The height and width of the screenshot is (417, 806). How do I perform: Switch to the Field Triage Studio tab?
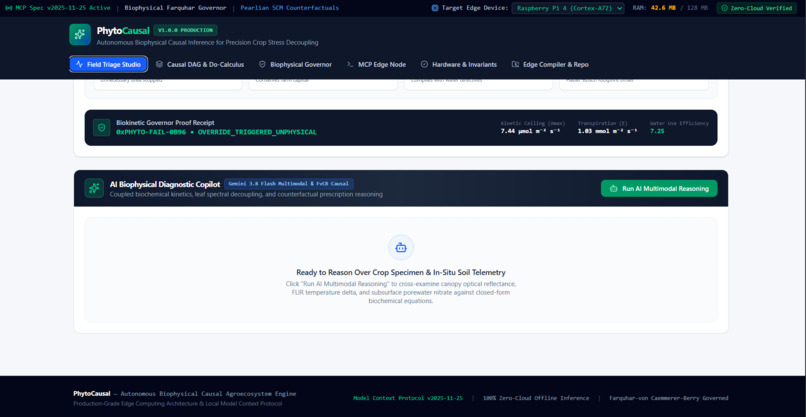(x=108, y=64)
